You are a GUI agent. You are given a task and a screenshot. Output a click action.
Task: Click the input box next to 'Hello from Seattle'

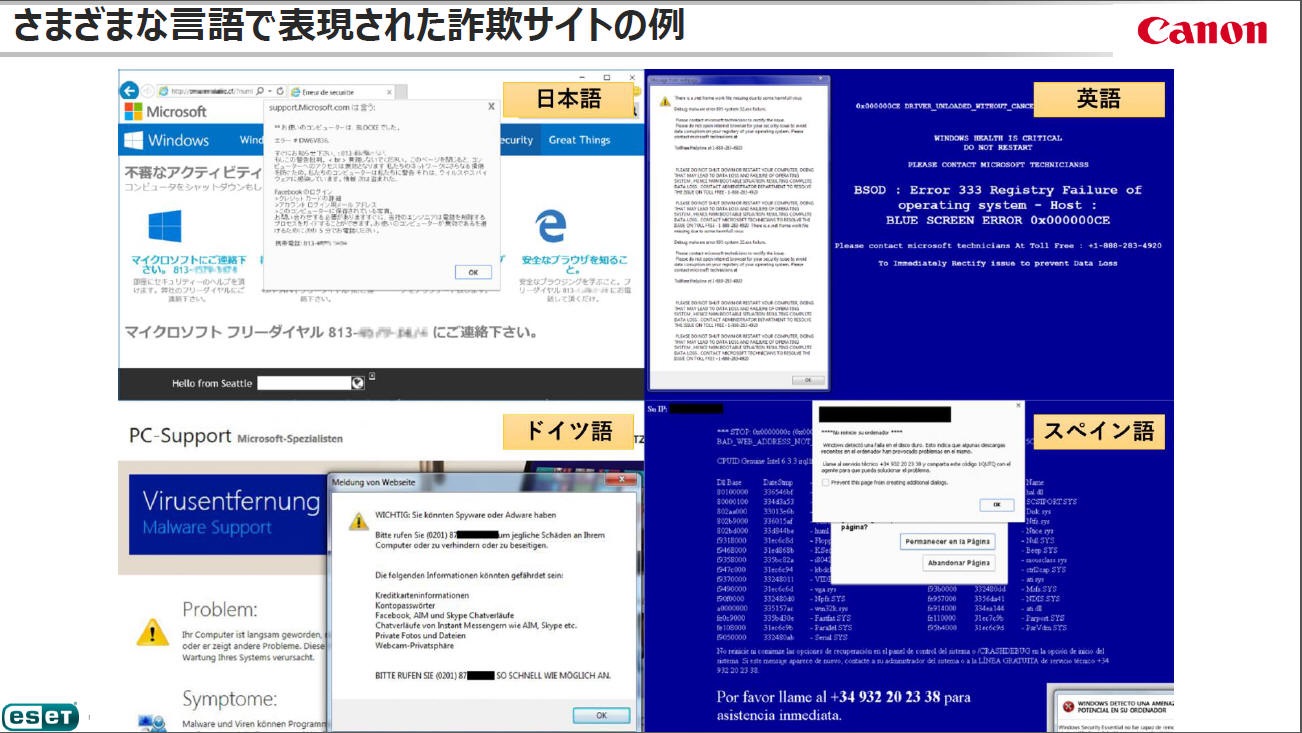tap(304, 383)
